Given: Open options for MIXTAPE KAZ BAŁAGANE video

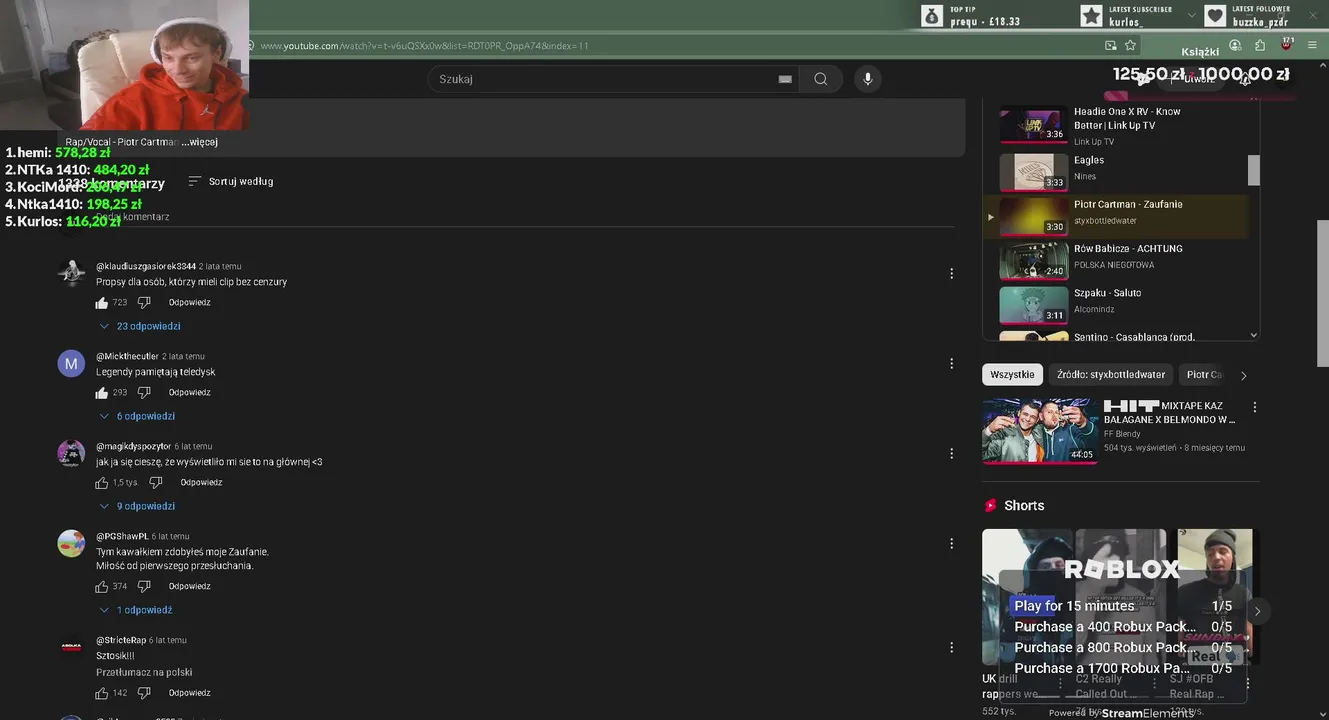Looking at the screenshot, I should pos(1254,407).
